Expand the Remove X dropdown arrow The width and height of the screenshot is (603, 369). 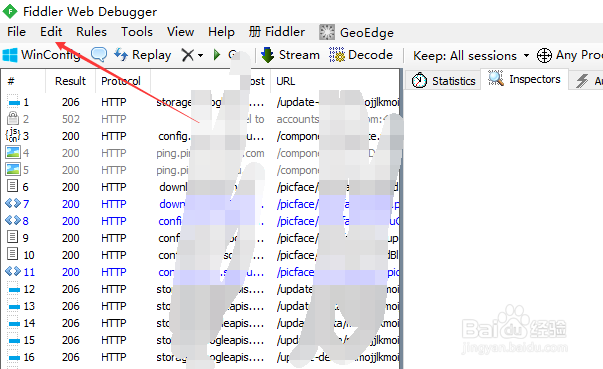(200, 56)
